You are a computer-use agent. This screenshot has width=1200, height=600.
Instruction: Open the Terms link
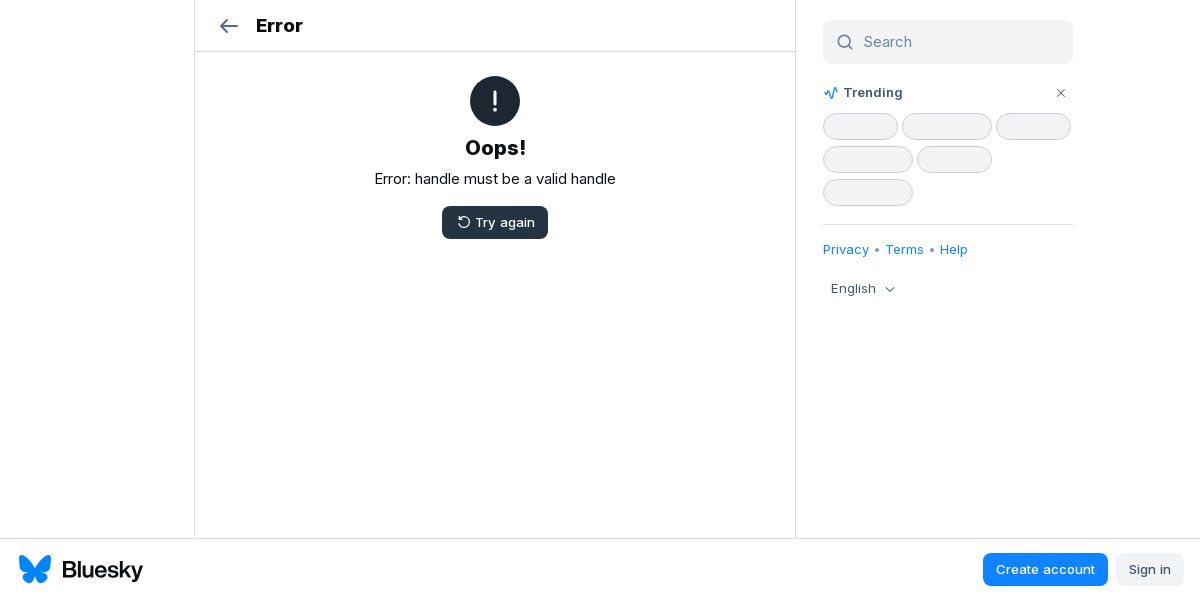point(904,250)
